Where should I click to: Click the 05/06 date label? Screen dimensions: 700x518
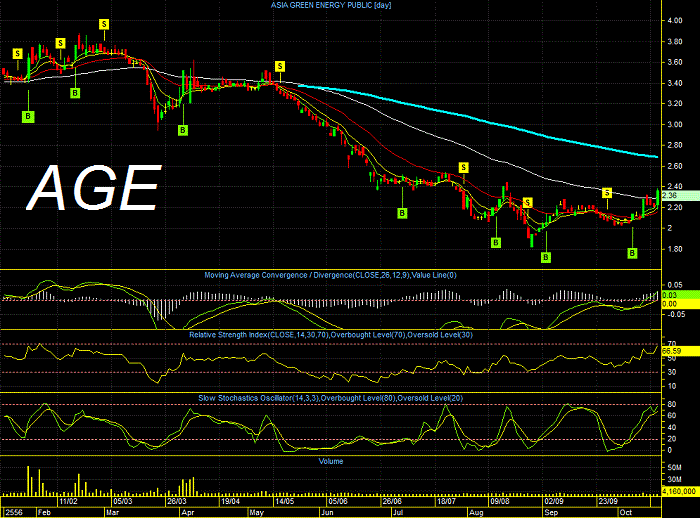point(338,501)
